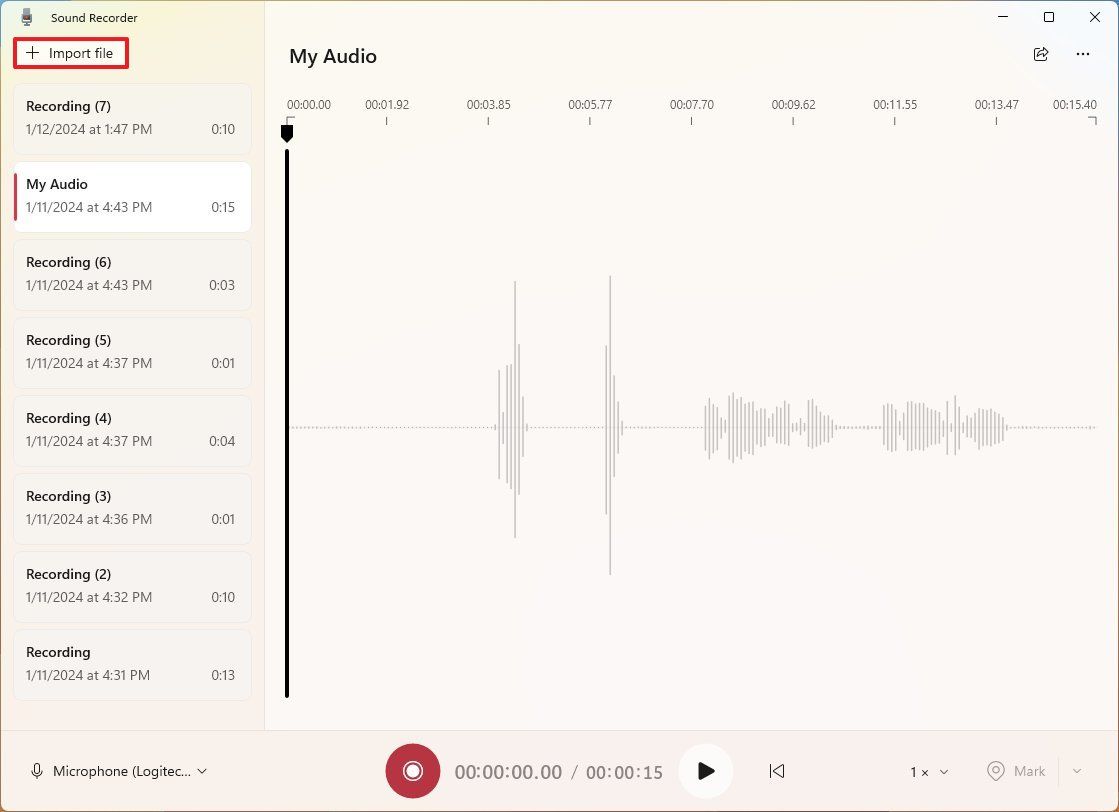Viewport: 1119px width, 812px height.
Task: Add a marker using the Mark pin icon
Action: coord(996,771)
